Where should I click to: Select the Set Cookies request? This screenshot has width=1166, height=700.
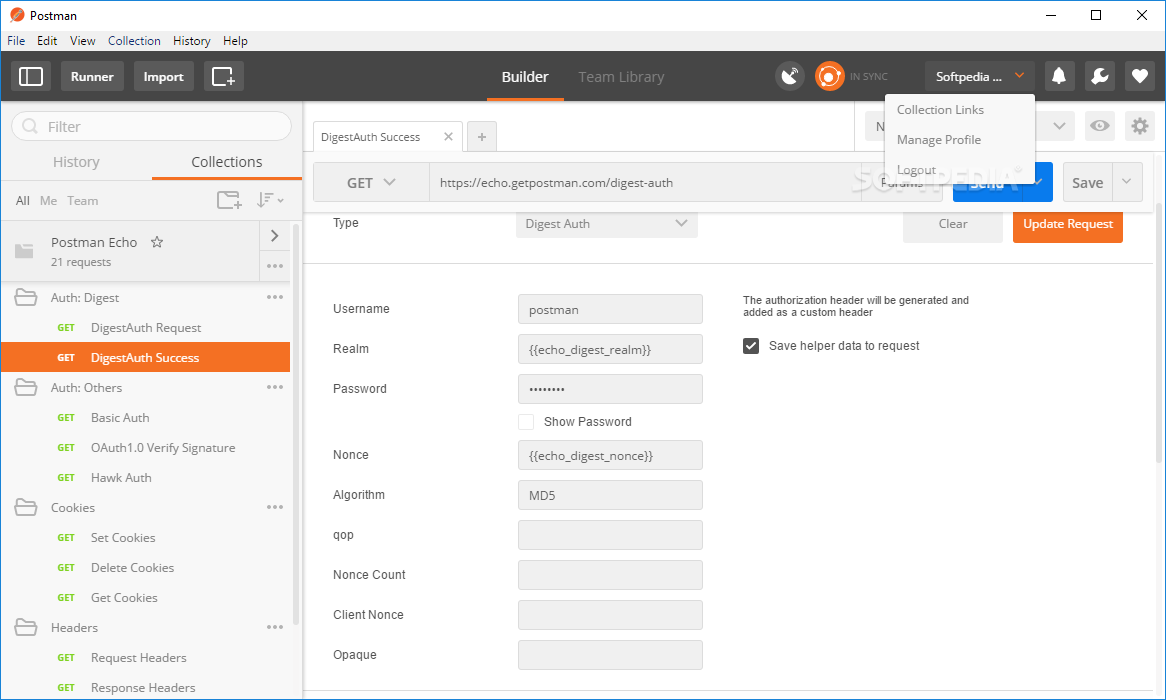(x=146, y=537)
